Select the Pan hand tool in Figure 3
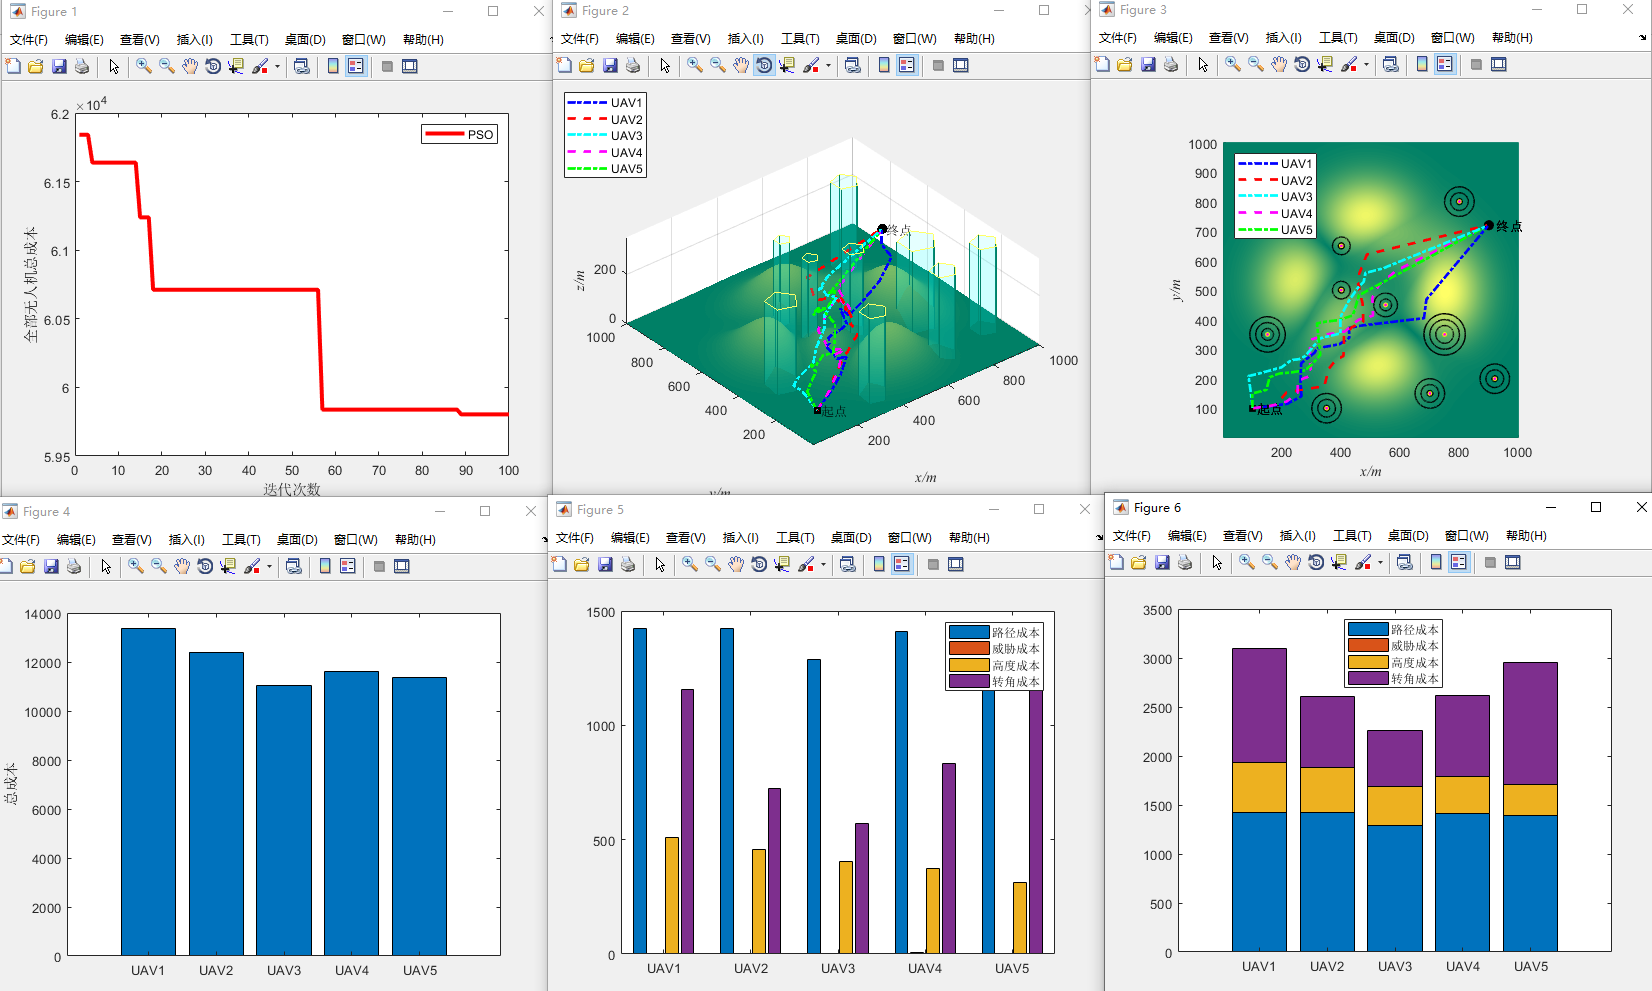Screen dimensions: 1652x991 [1279, 64]
